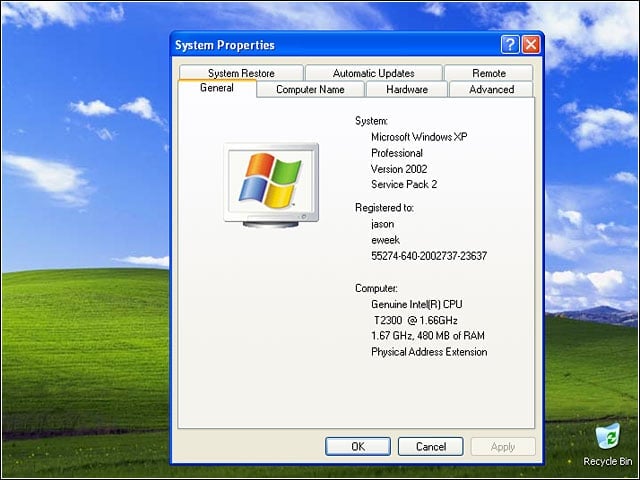Image resolution: width=640 pixels, height=480 pixels.
Task: Click '1.67 GHz, 480 MB of RAM'
Action: (428, 336)
